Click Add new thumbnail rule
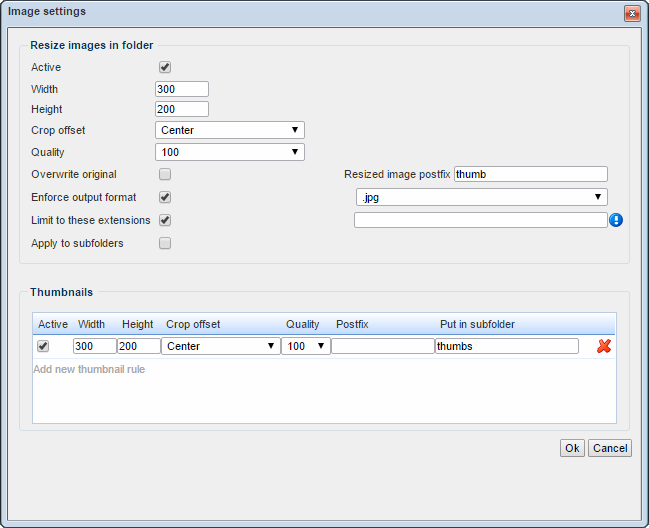The height and width of the screenshot is (528, 649). 89,369
